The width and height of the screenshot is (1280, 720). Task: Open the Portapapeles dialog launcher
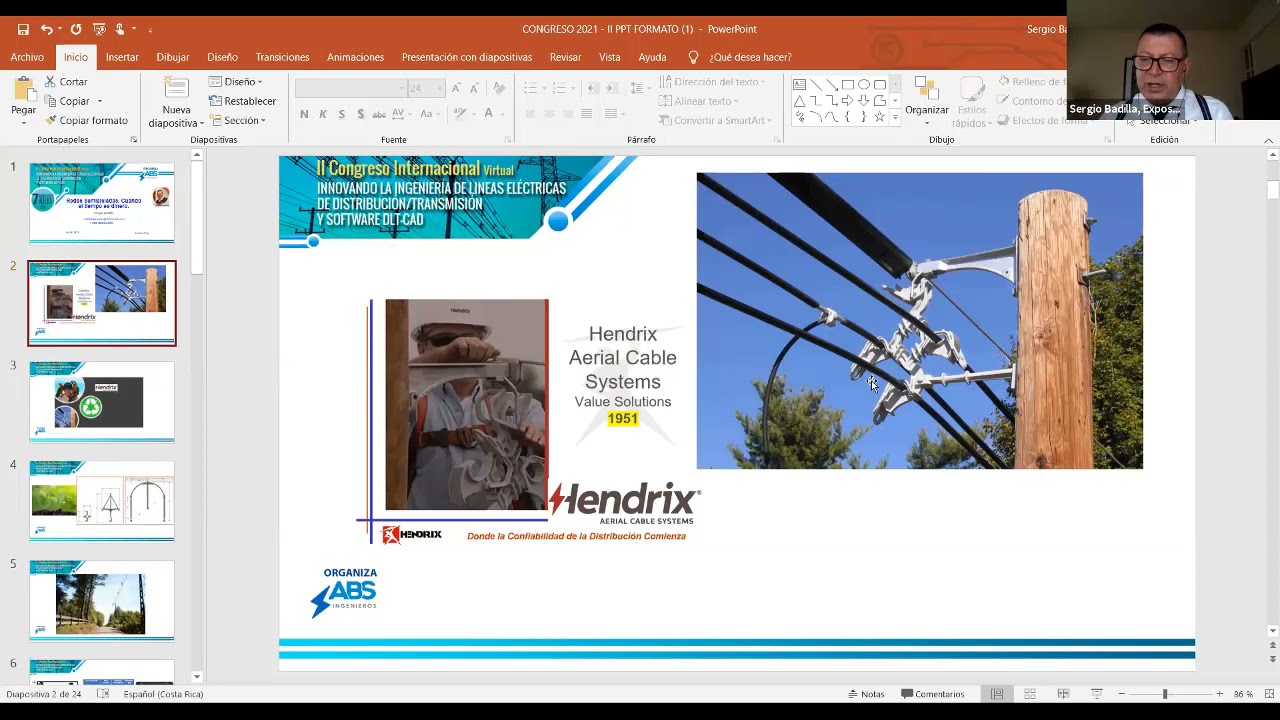coord(134,140)
